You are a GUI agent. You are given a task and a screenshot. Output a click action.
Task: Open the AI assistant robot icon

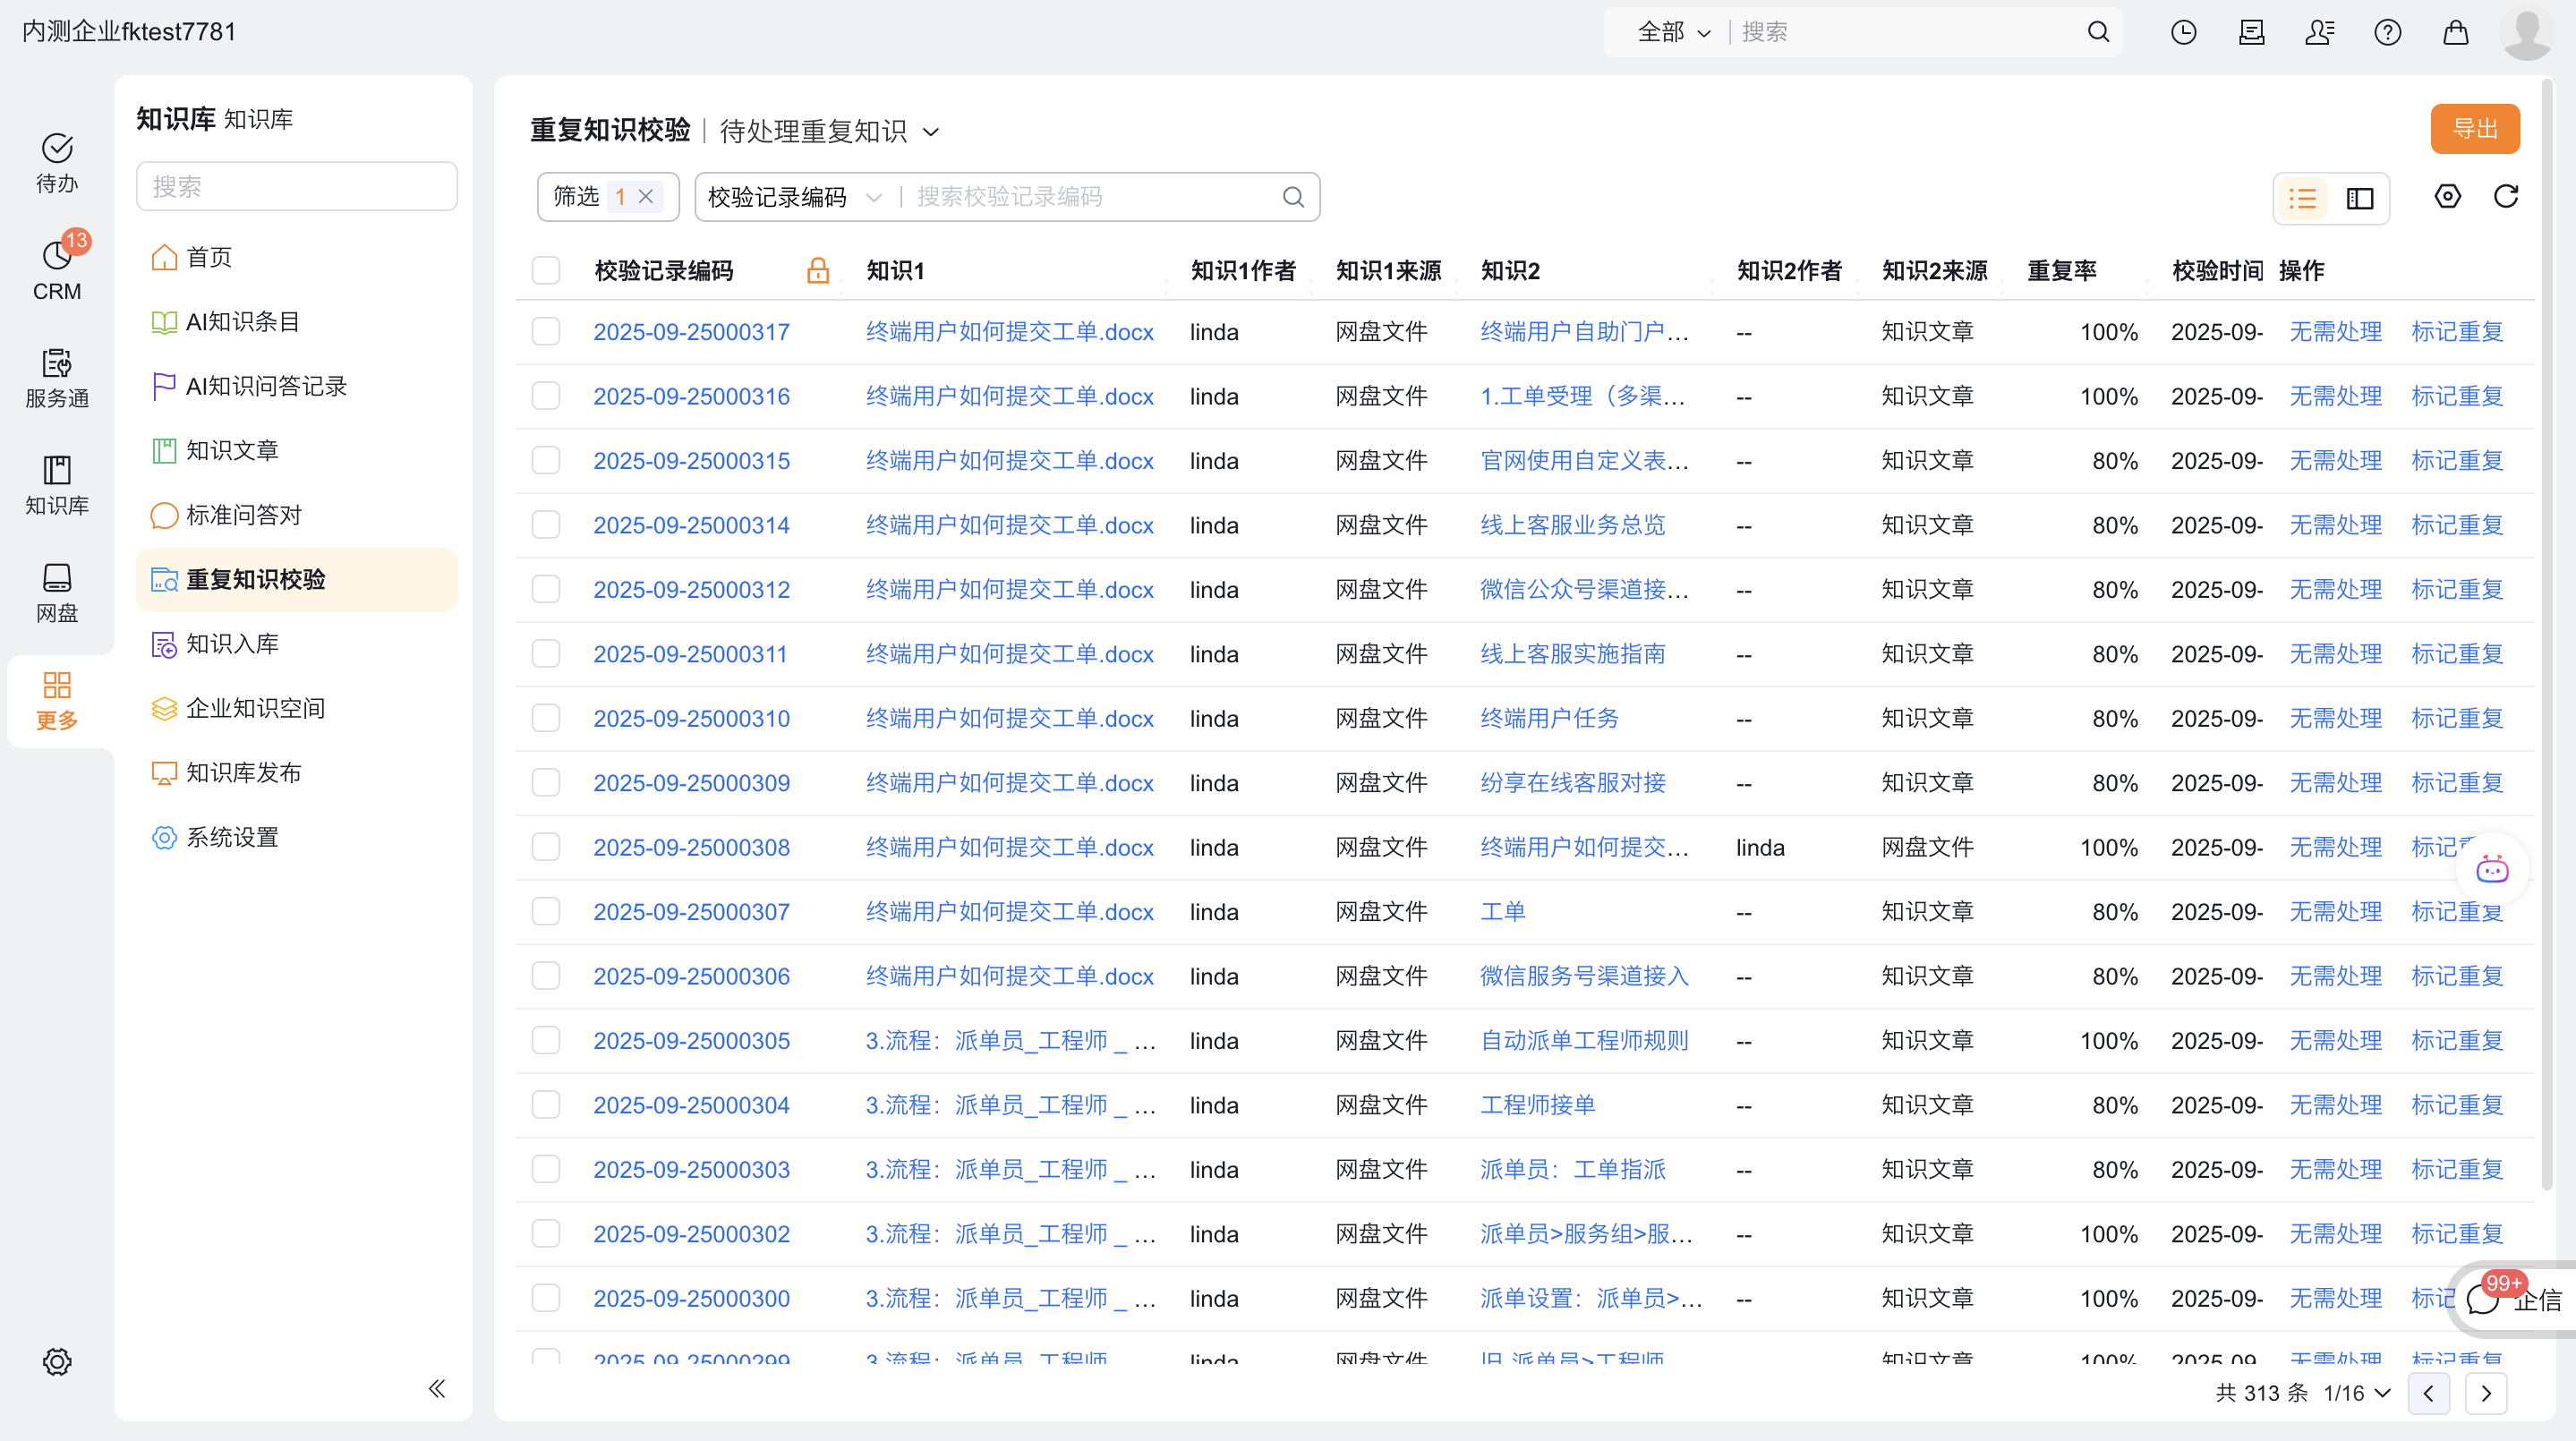pos(2492,869)
